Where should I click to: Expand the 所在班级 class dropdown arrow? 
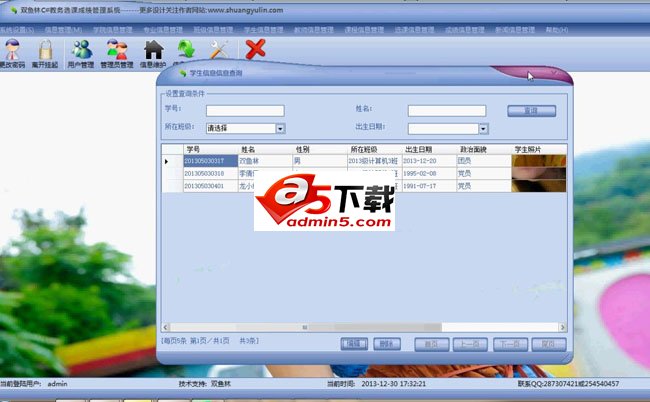click(x=280, y=128)
